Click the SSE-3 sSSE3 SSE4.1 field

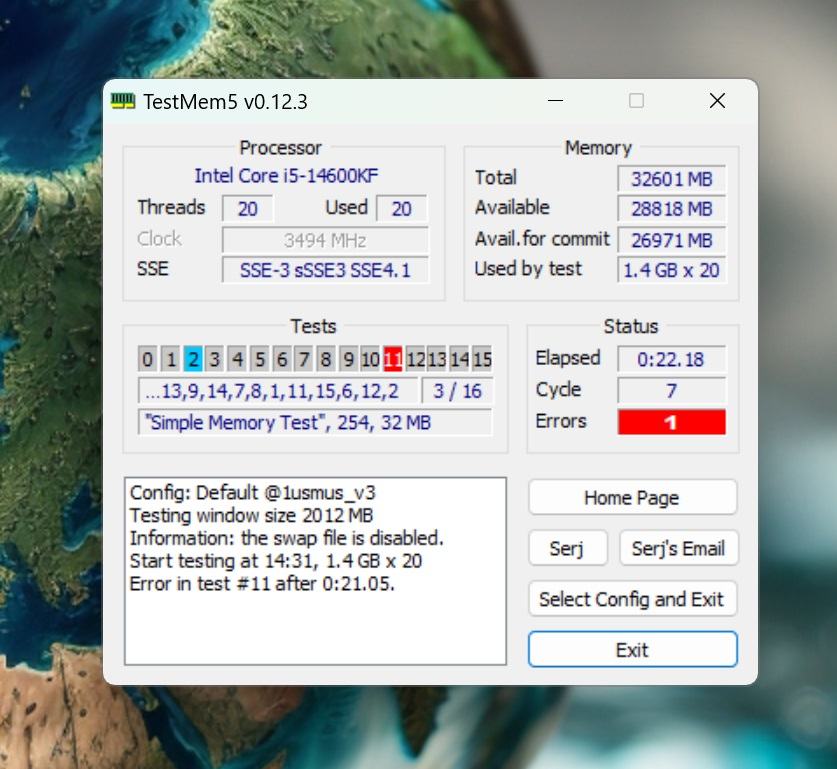tap(325, 270)
